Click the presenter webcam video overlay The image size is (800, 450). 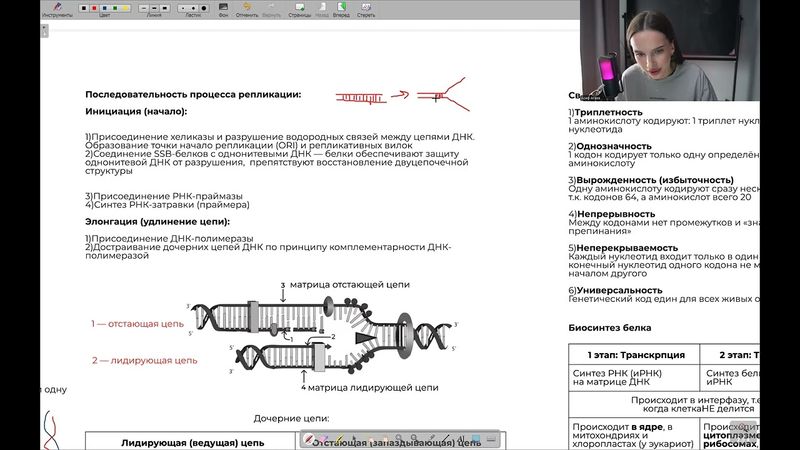point(669,50)
